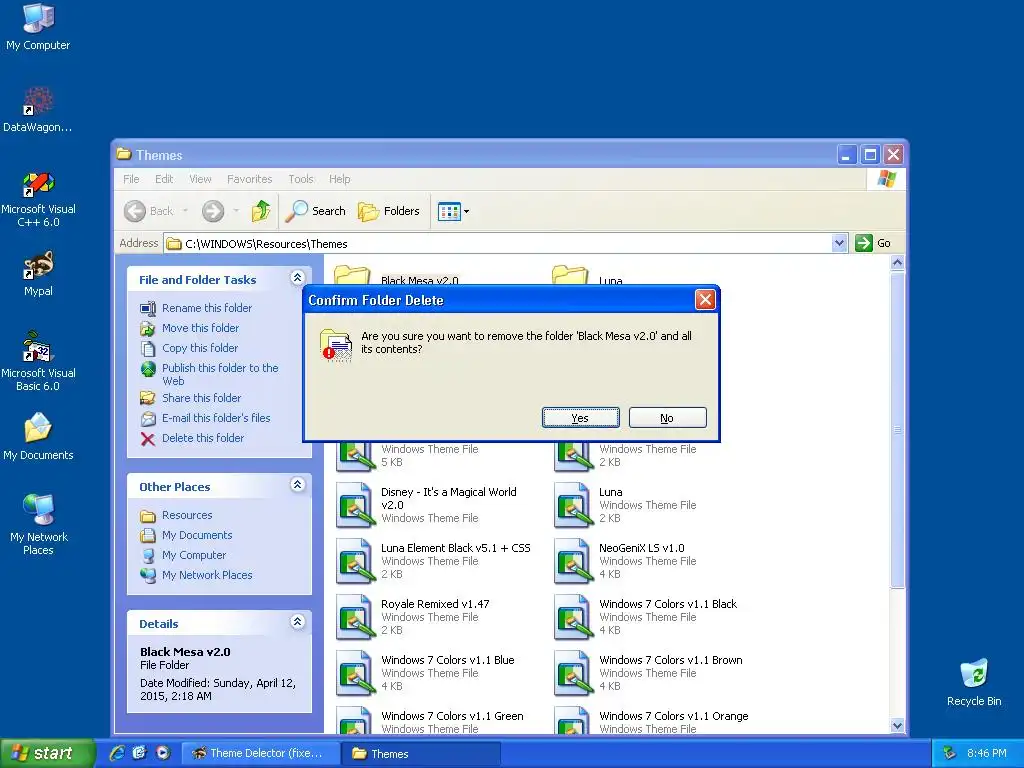This screenshot has height=768, width=1024.
Task: Select the Luna theme file
Action: pos(626,504)
